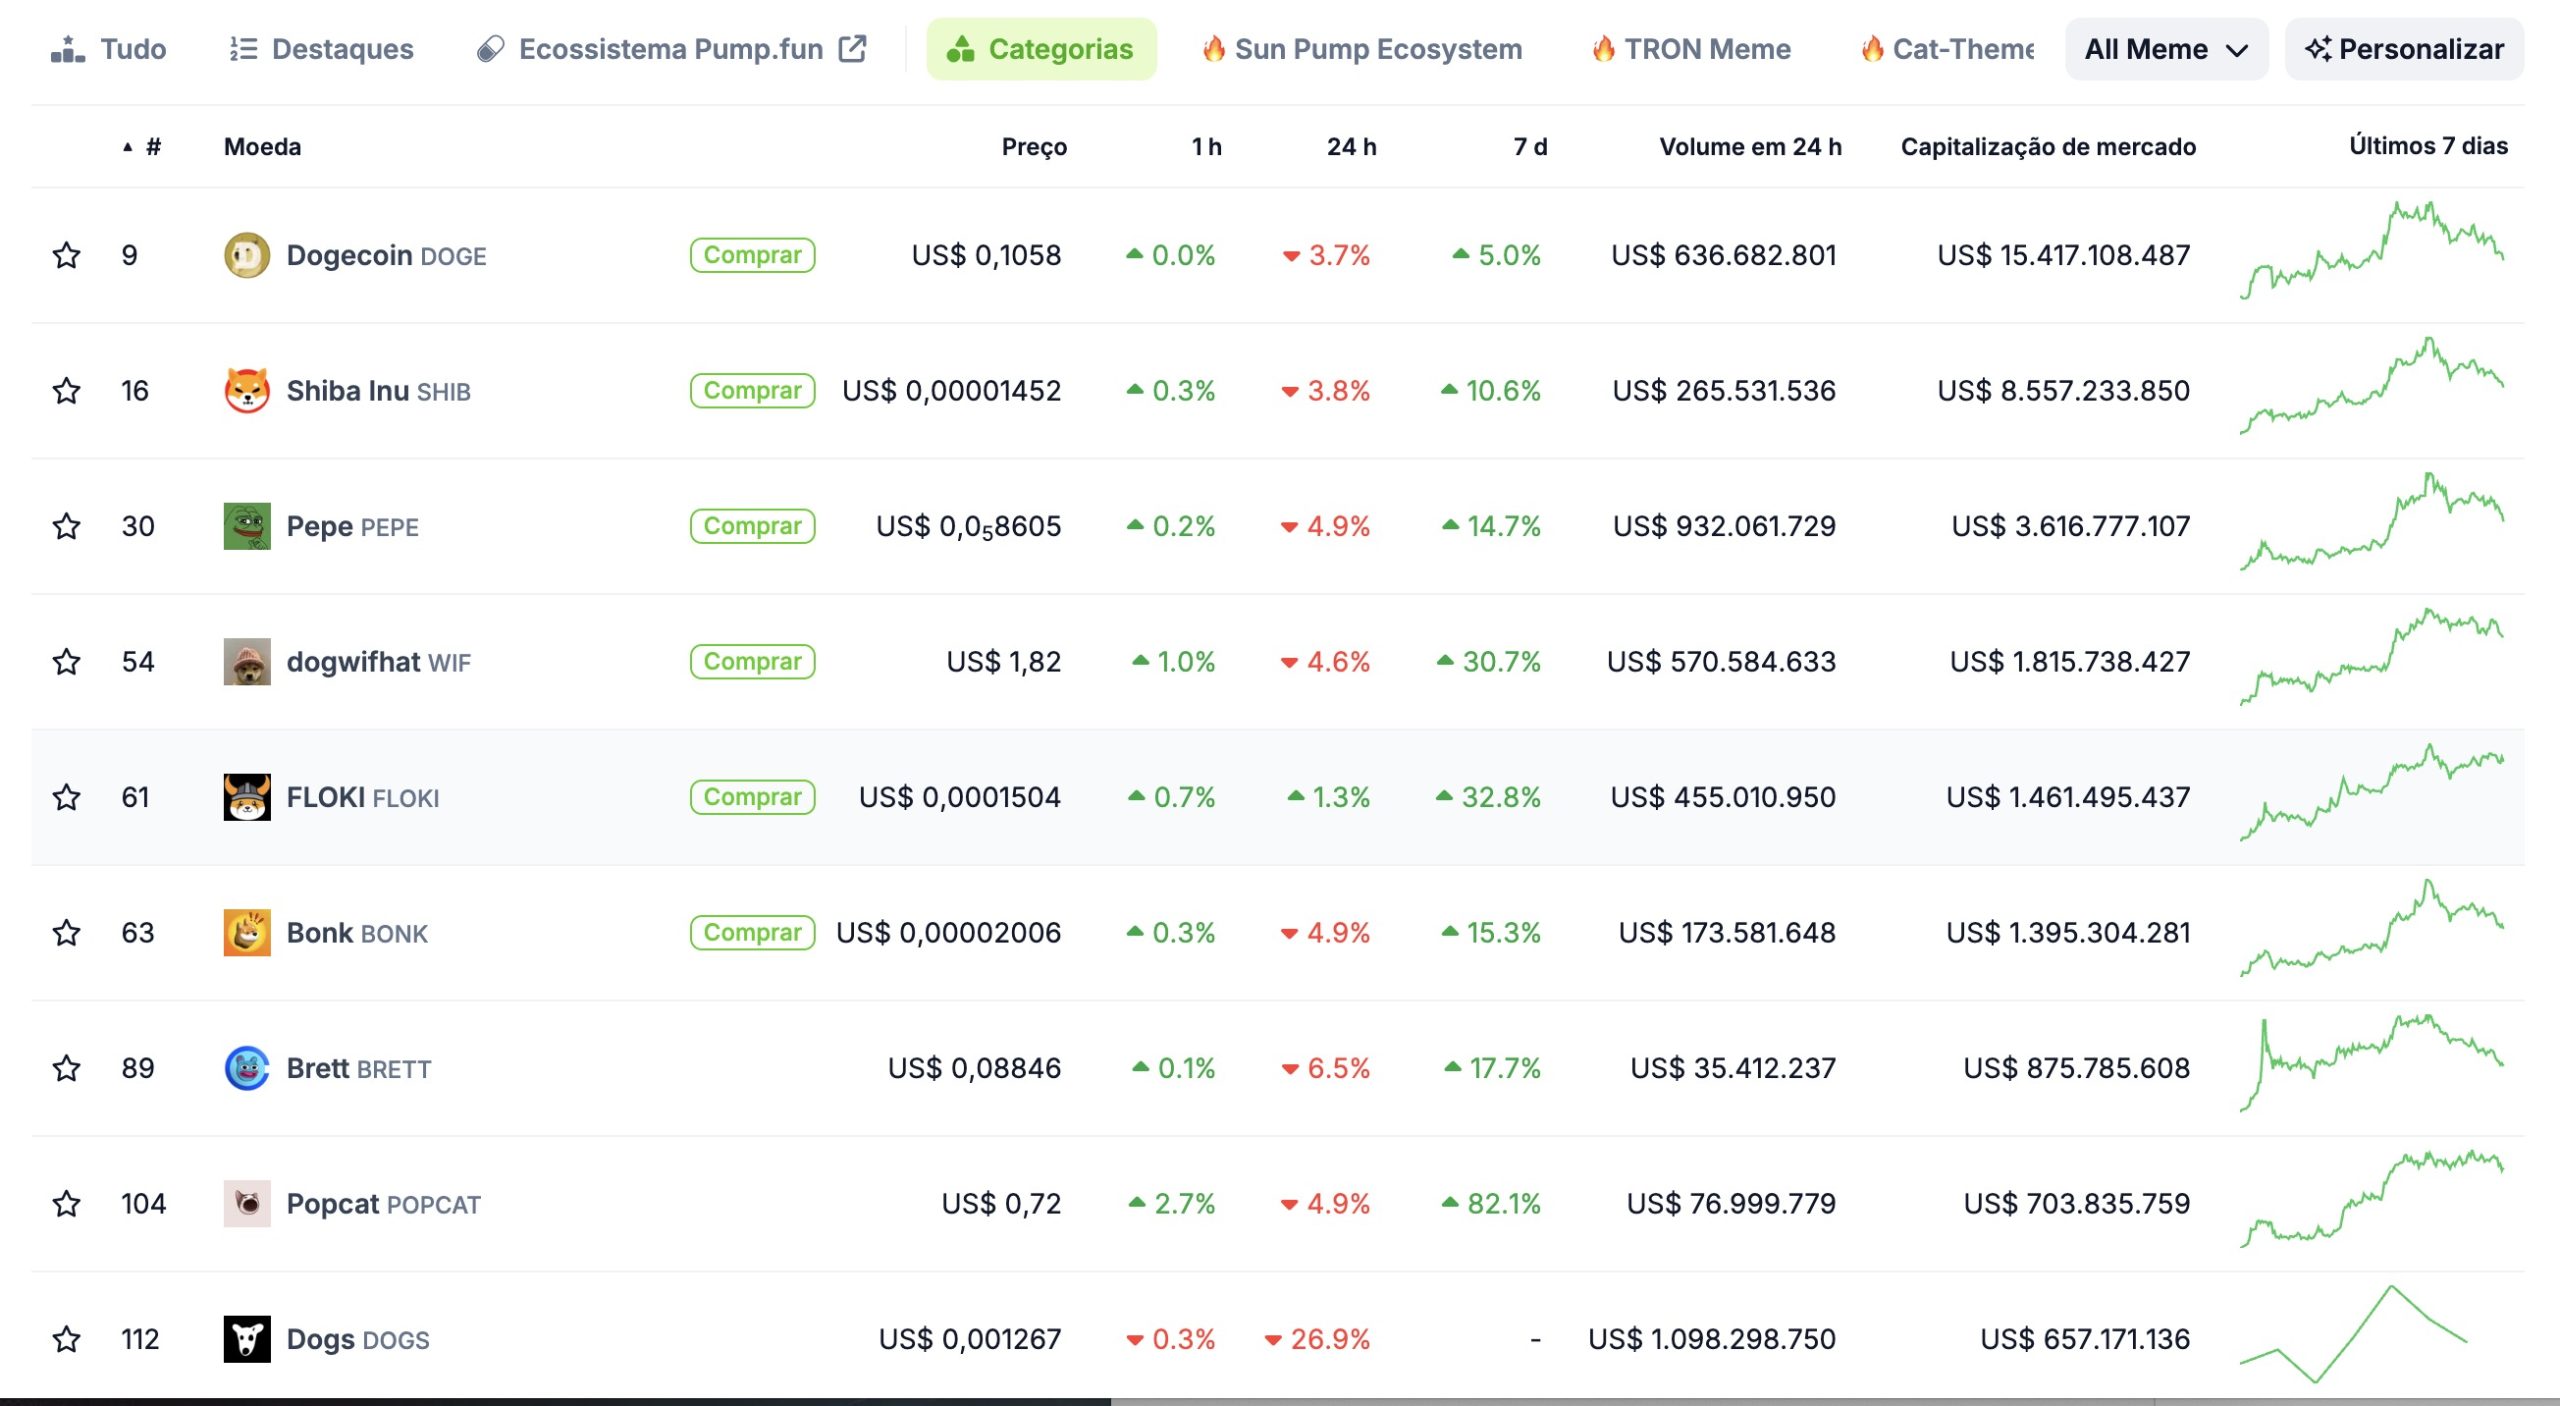
Task: Select the Categorias tab
Action: pos(1041,49)
